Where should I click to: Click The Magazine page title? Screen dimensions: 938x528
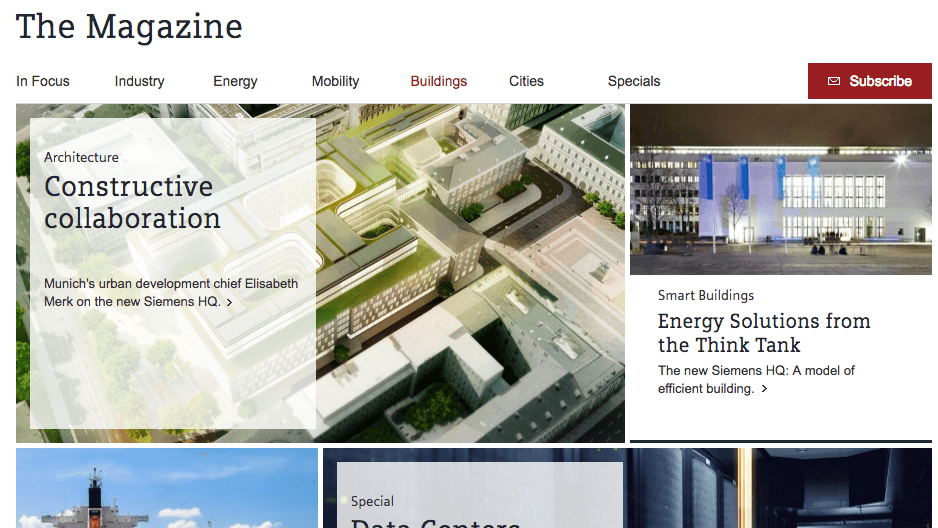click(x=129, y=27)
